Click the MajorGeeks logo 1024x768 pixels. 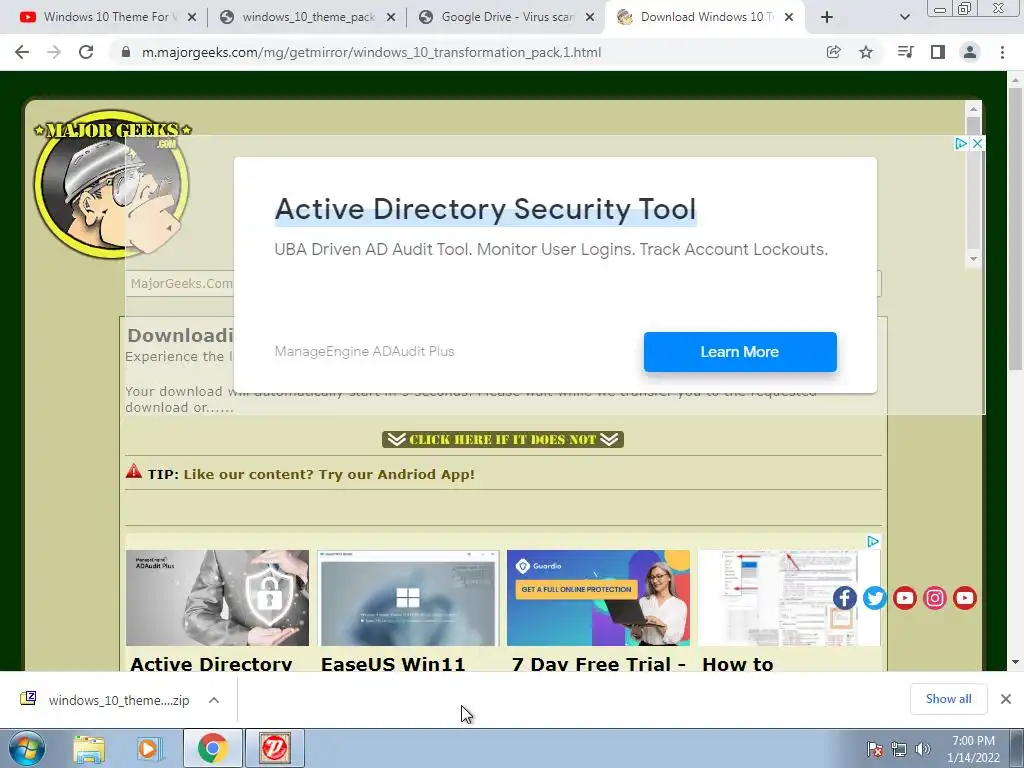pos(112,183)
